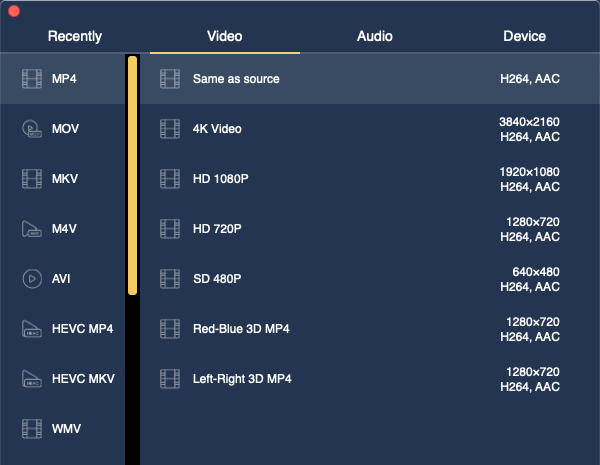Switch to the Recently tab
The image size is (600, 465).
75,37
